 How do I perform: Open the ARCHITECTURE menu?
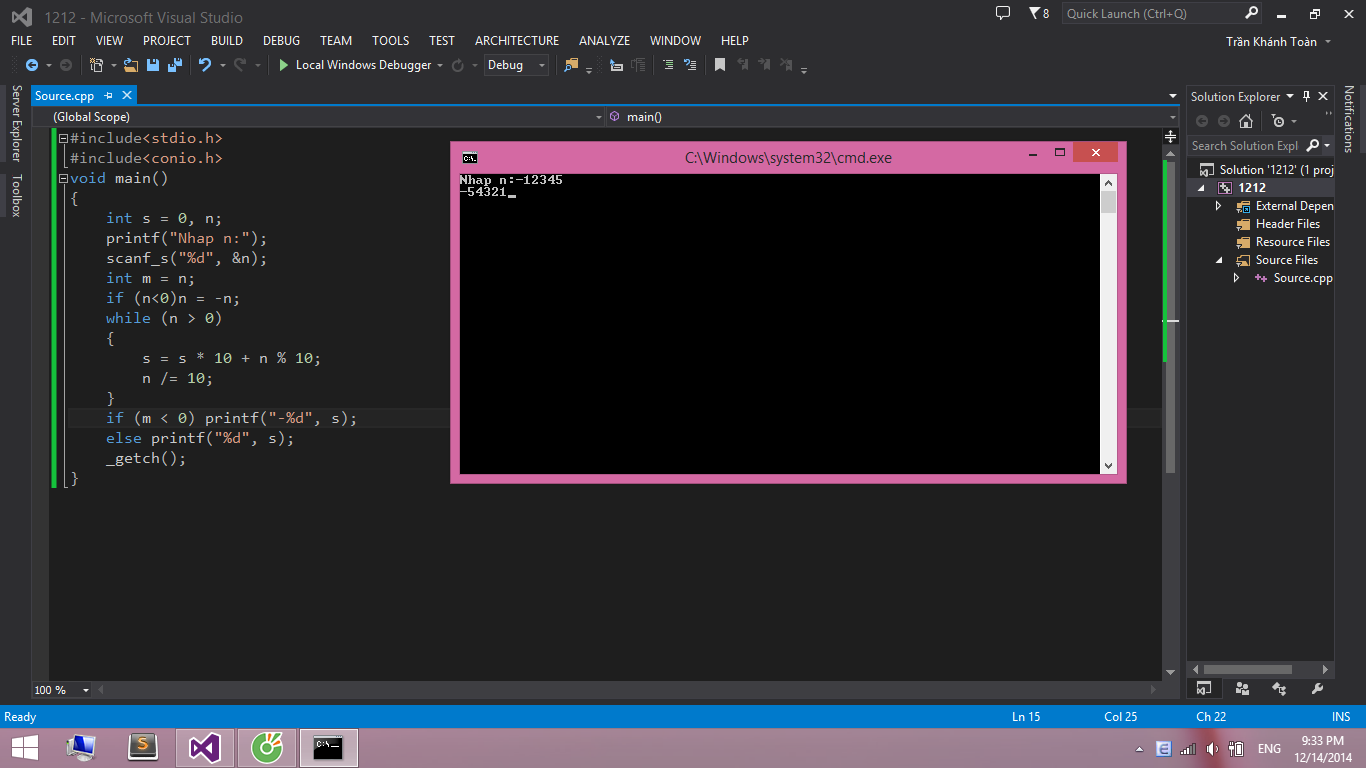click(517, 40)
